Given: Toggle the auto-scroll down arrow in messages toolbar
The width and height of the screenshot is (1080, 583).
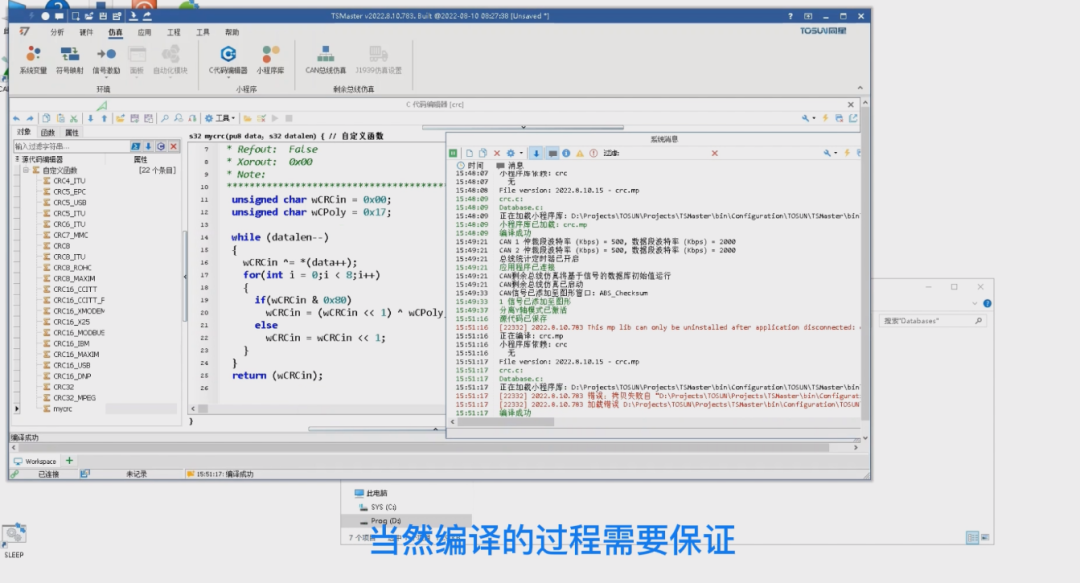Looking at the screenshot, I should coord(536,153).
